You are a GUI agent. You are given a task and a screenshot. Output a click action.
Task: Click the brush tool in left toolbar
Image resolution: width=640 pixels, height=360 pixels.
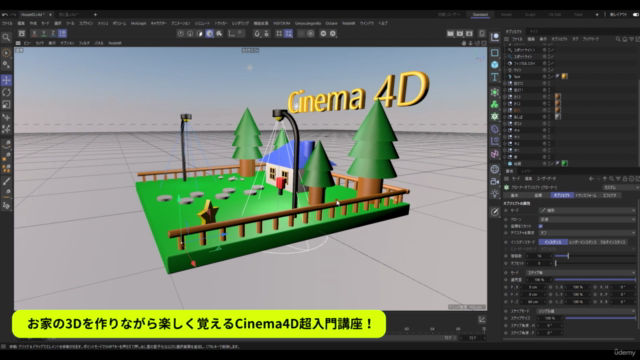point(7,181)
